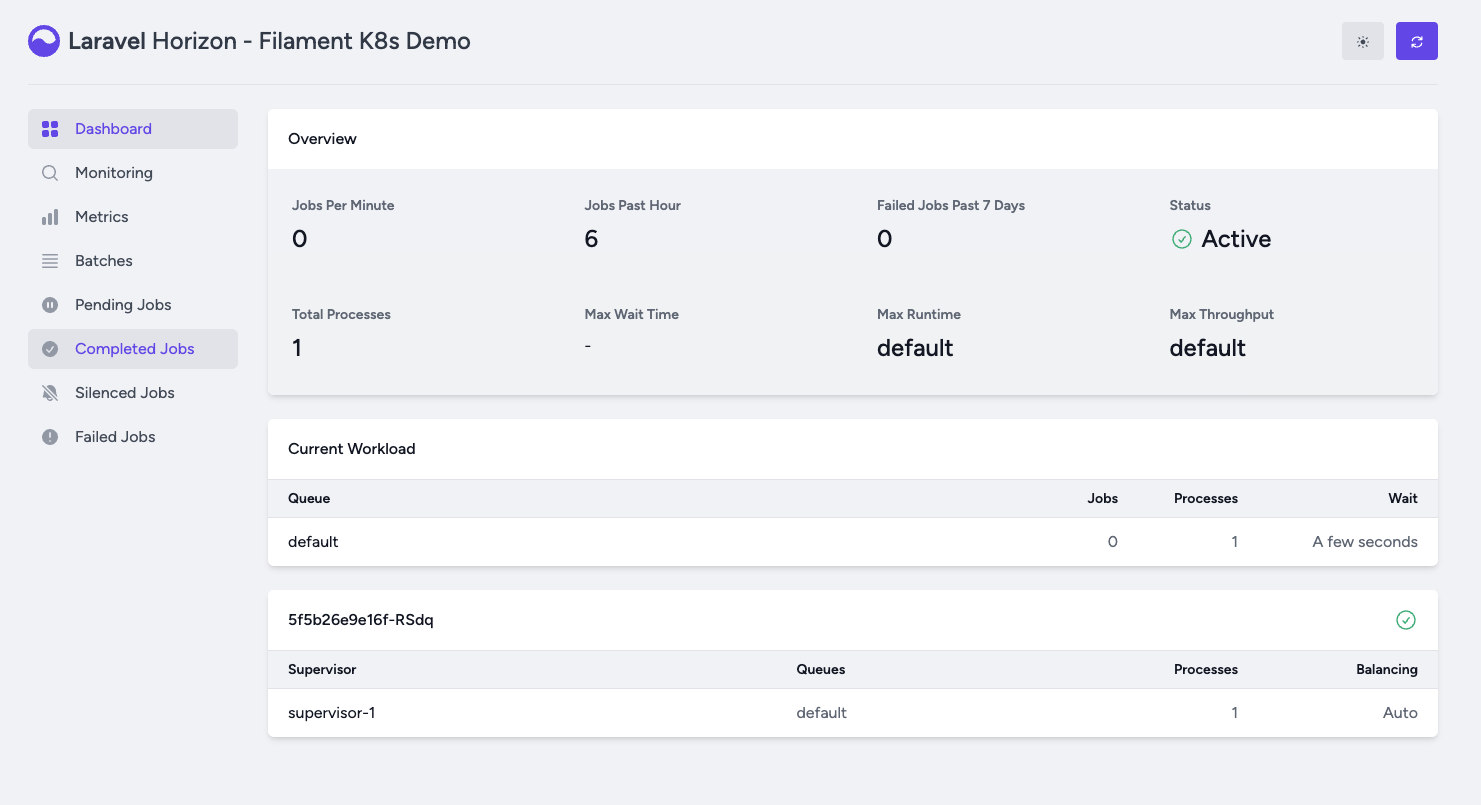The width and height of the screenshot is (1481, 805).
Task: Click the Metrics bar chart icon
Action: pyautogui.click(x=50, y=217)
